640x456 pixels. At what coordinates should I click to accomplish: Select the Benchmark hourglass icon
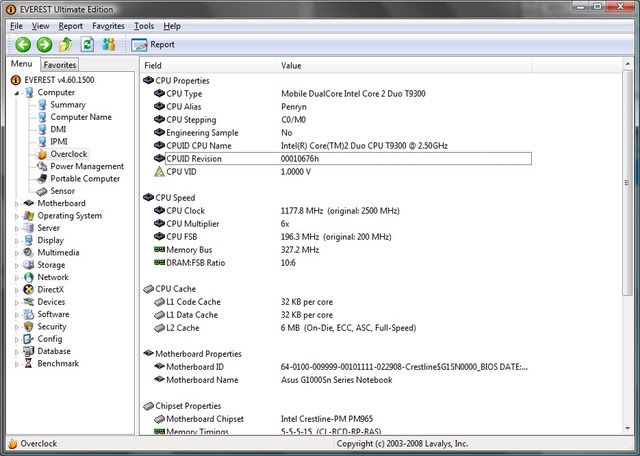click(x=29, y=363)
